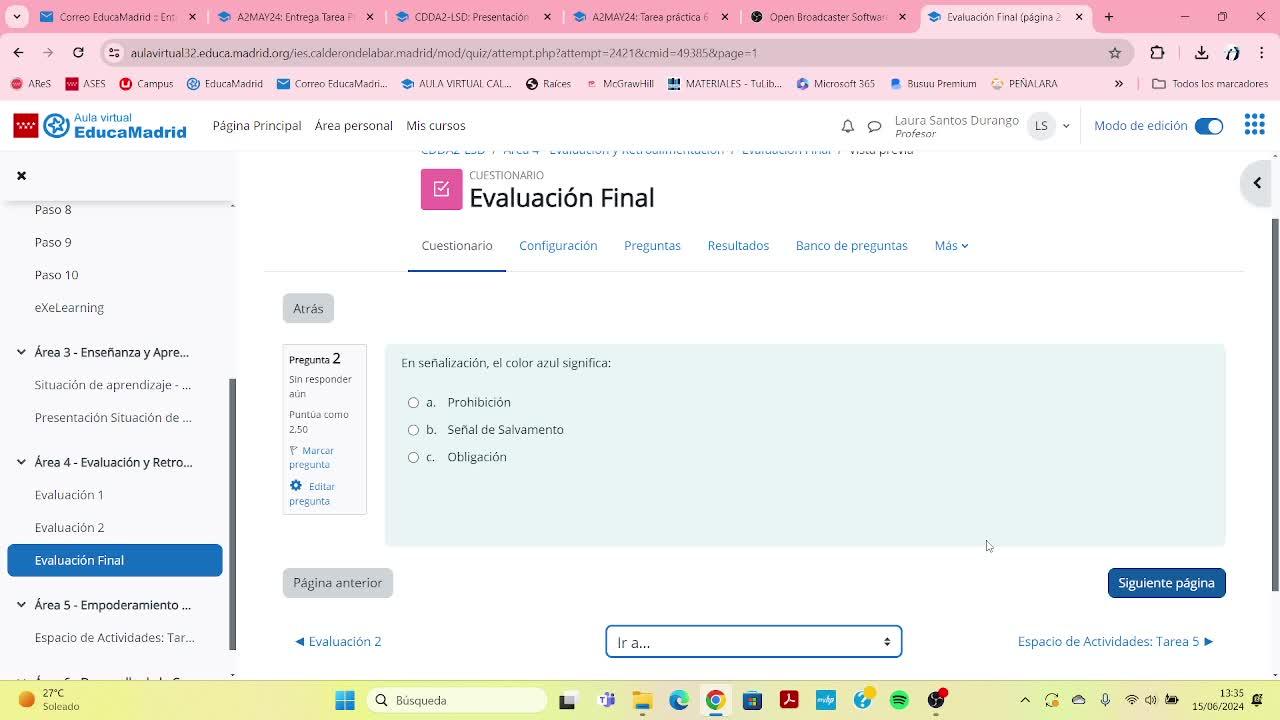Click the Atrás button

tap(308, 309)
